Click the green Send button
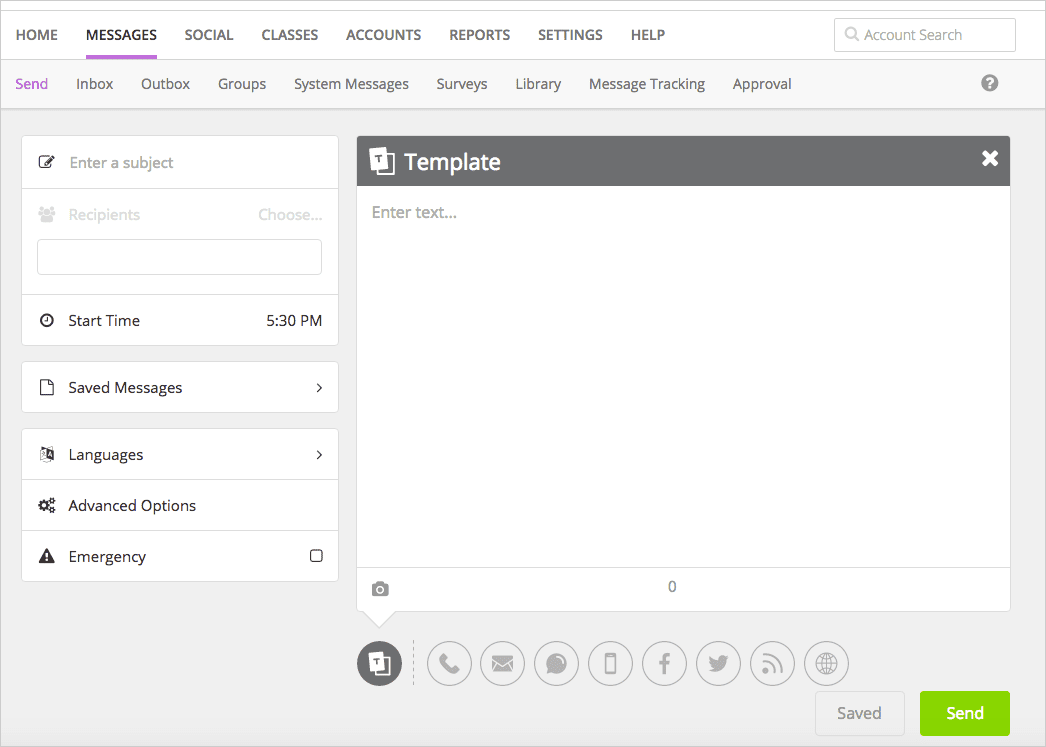This screenshot has height=747, width=1046. coord(964,713)
